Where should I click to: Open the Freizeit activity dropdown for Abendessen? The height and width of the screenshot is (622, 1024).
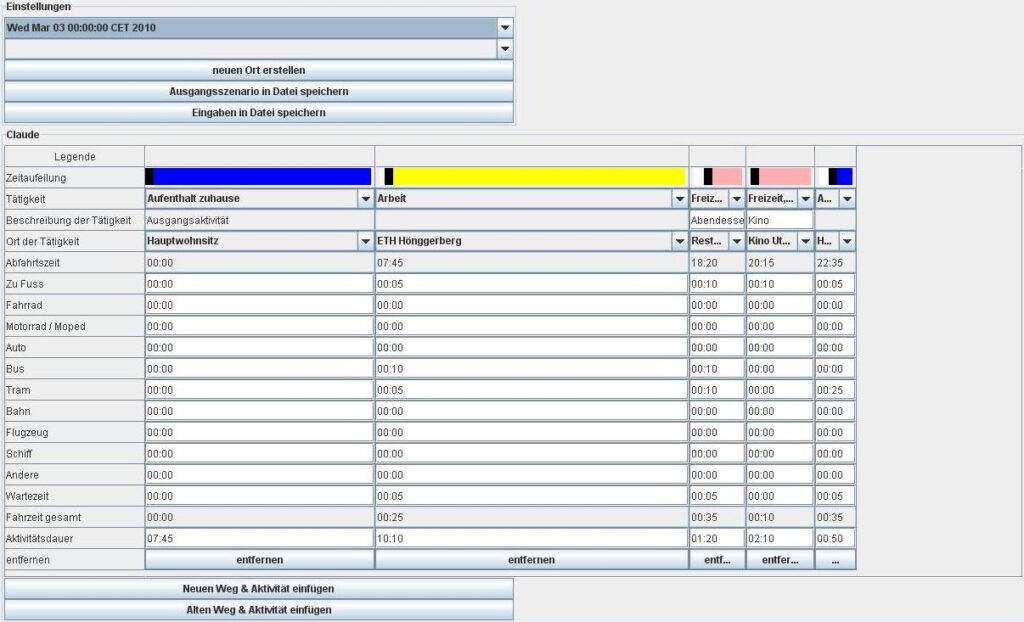736,198
